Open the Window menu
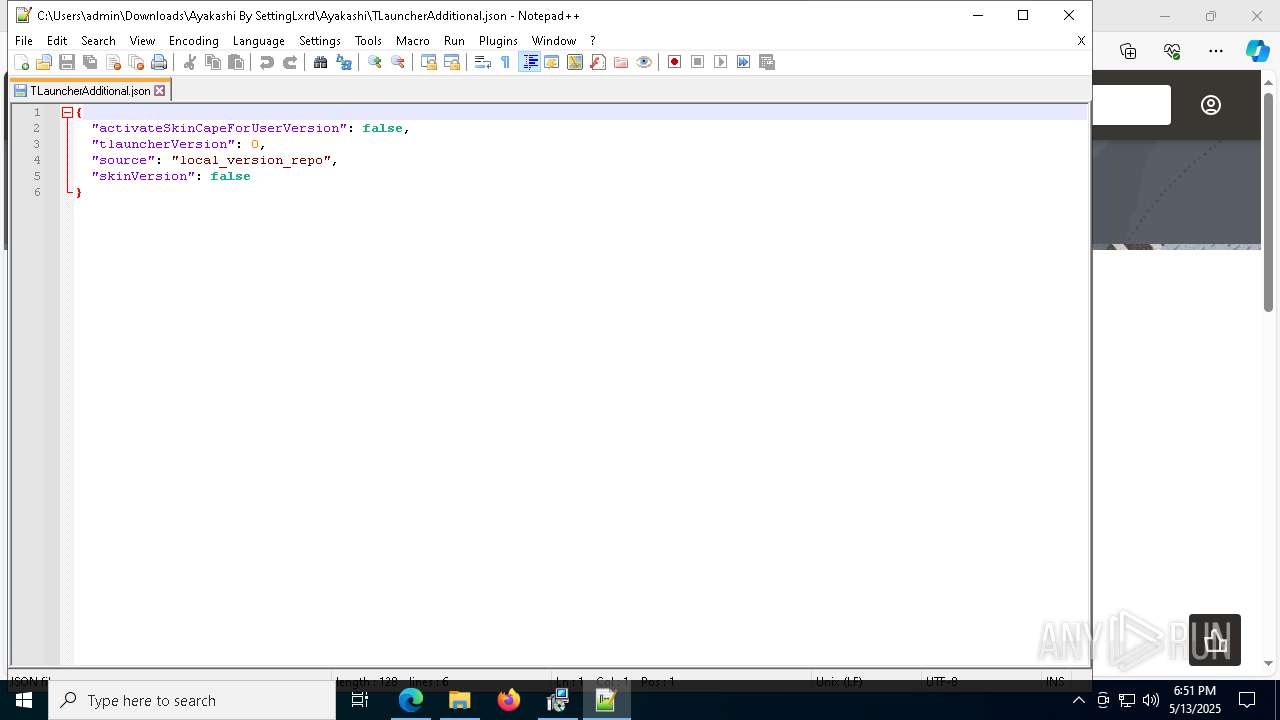Viewport: 1280px width, 720px height. click(554, 41)
